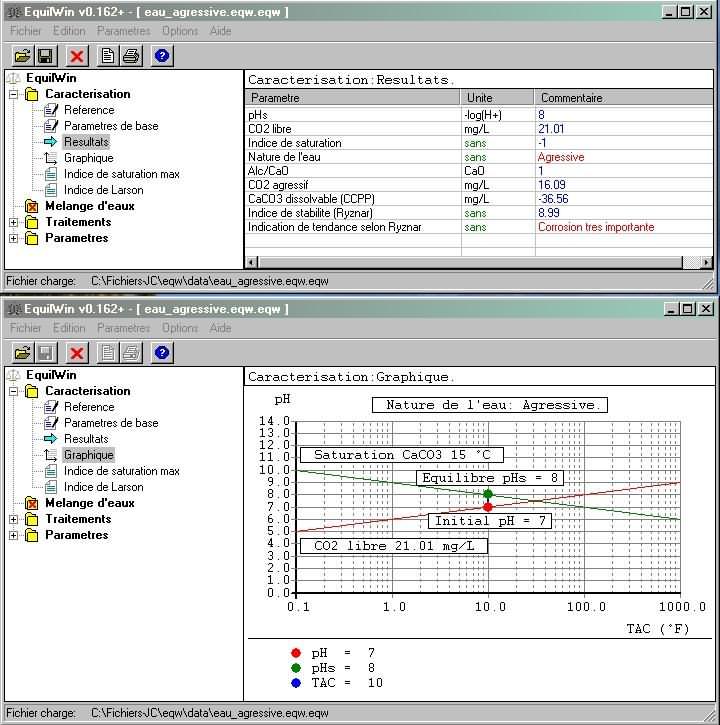Click red X delete icon in bottom window
Screen dimensions: 720x725
click(77, 353)
